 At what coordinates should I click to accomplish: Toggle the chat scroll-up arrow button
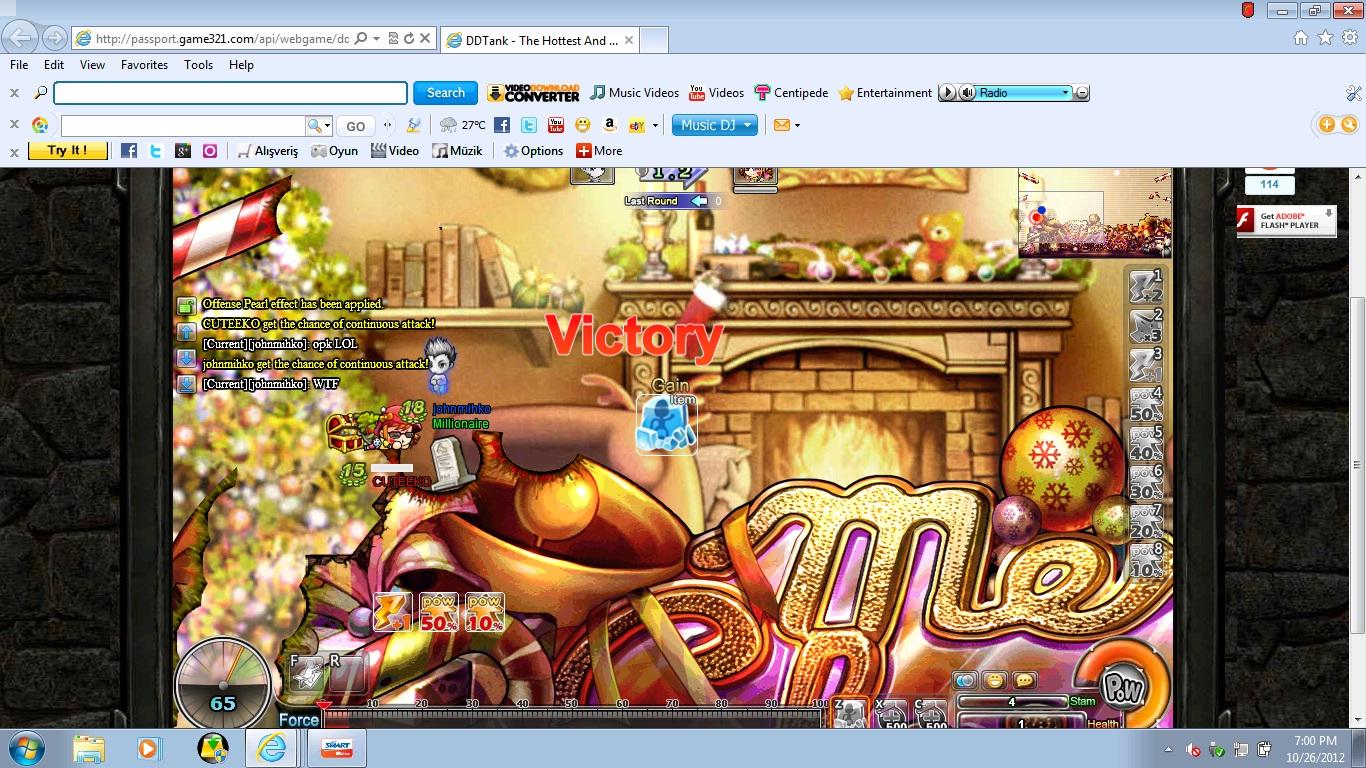pos(186,332)
